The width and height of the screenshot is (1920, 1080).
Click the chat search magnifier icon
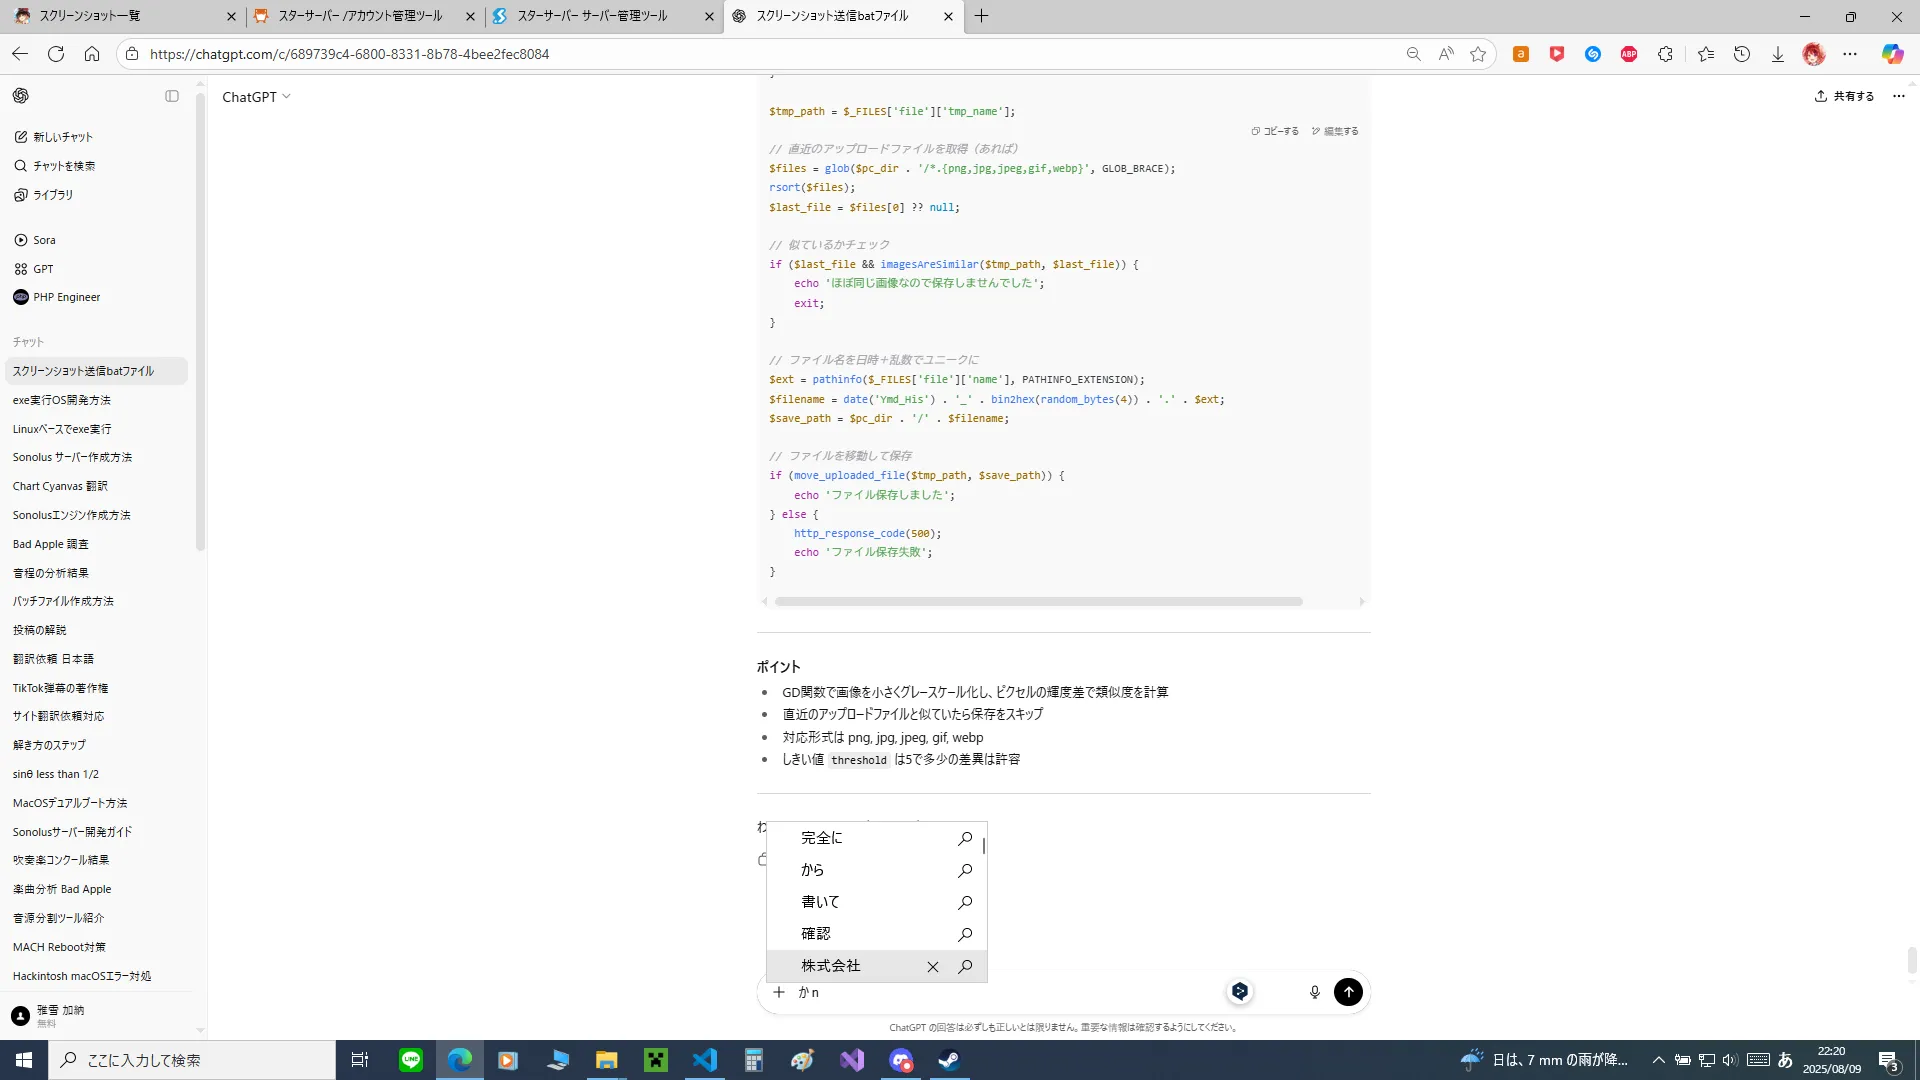pos(21,166)
